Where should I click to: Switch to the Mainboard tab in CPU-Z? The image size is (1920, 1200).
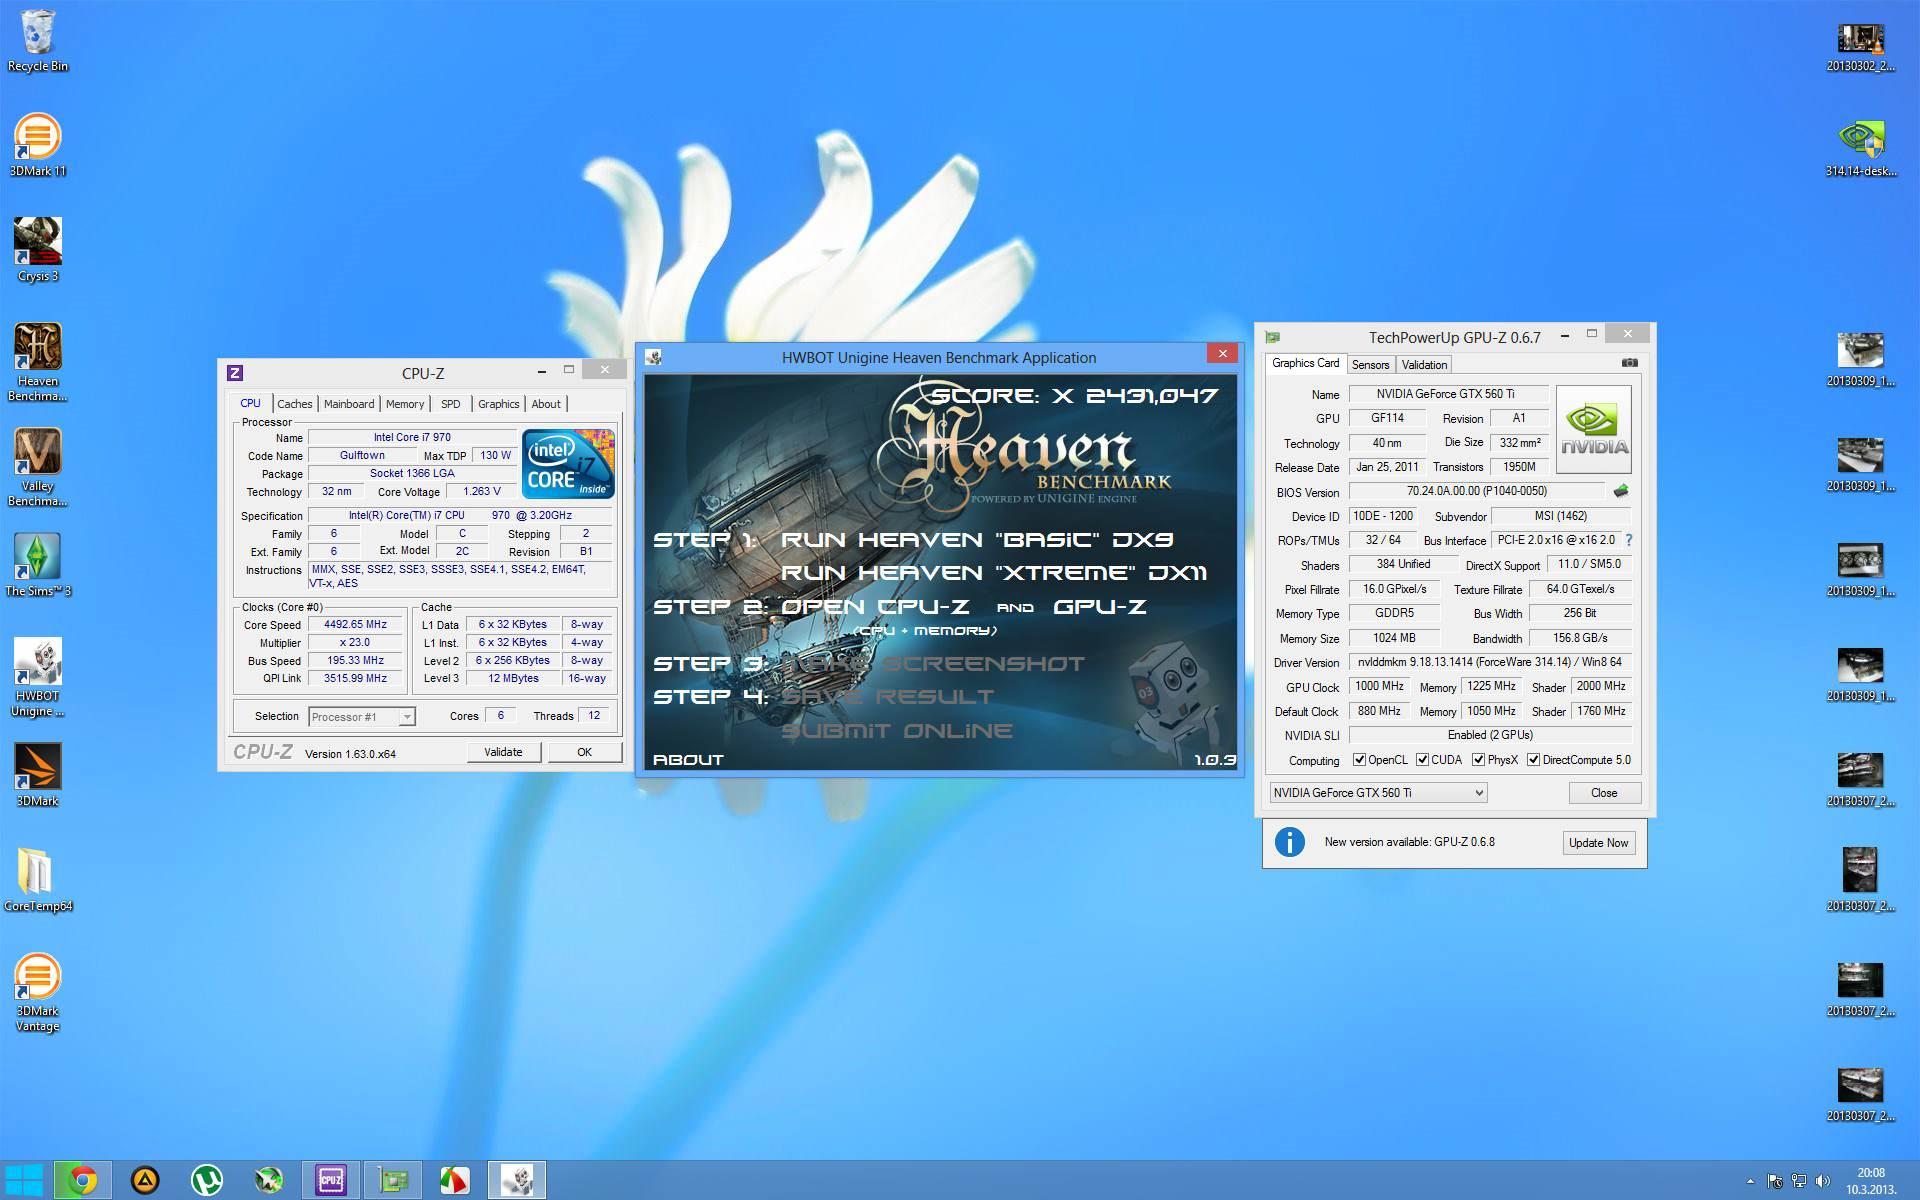pyautogui.click(x=349, y=404)
